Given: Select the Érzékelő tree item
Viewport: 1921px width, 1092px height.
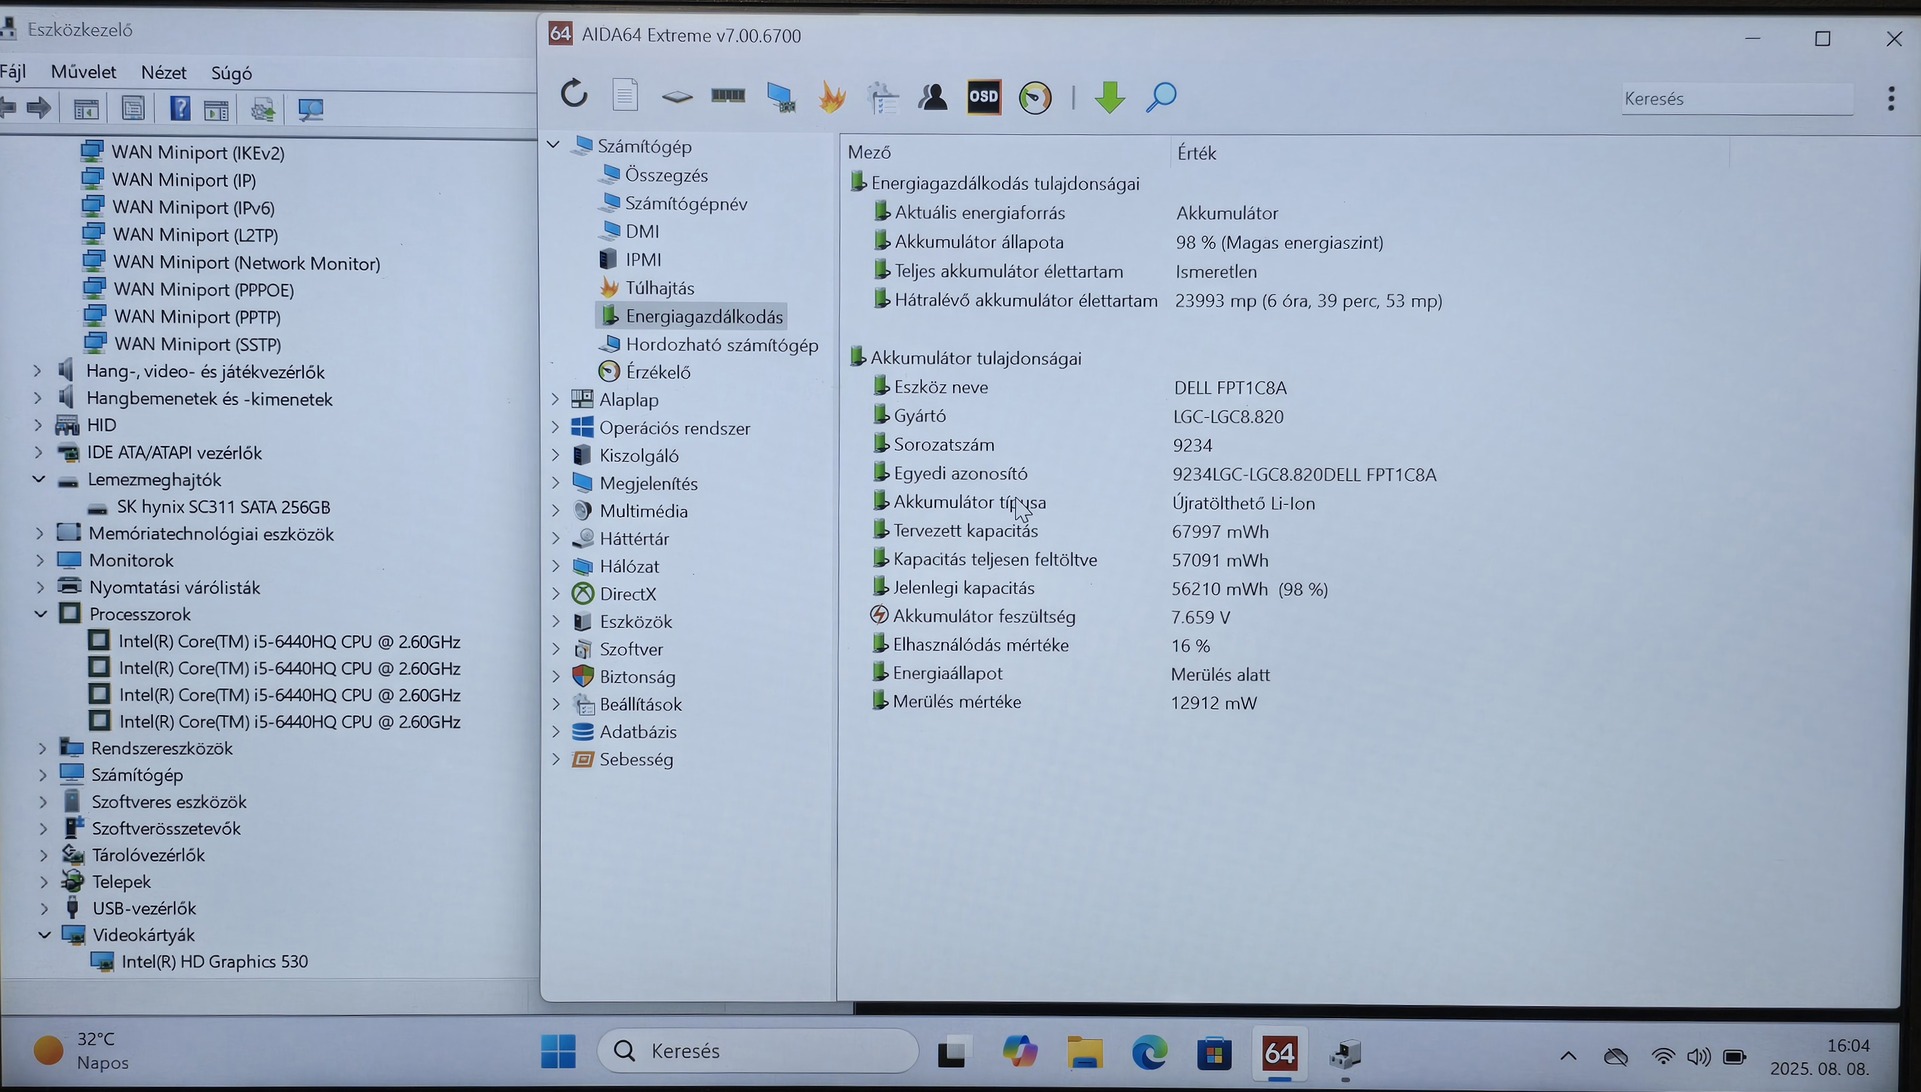Looking at the screenshot, I should (657, 372).
